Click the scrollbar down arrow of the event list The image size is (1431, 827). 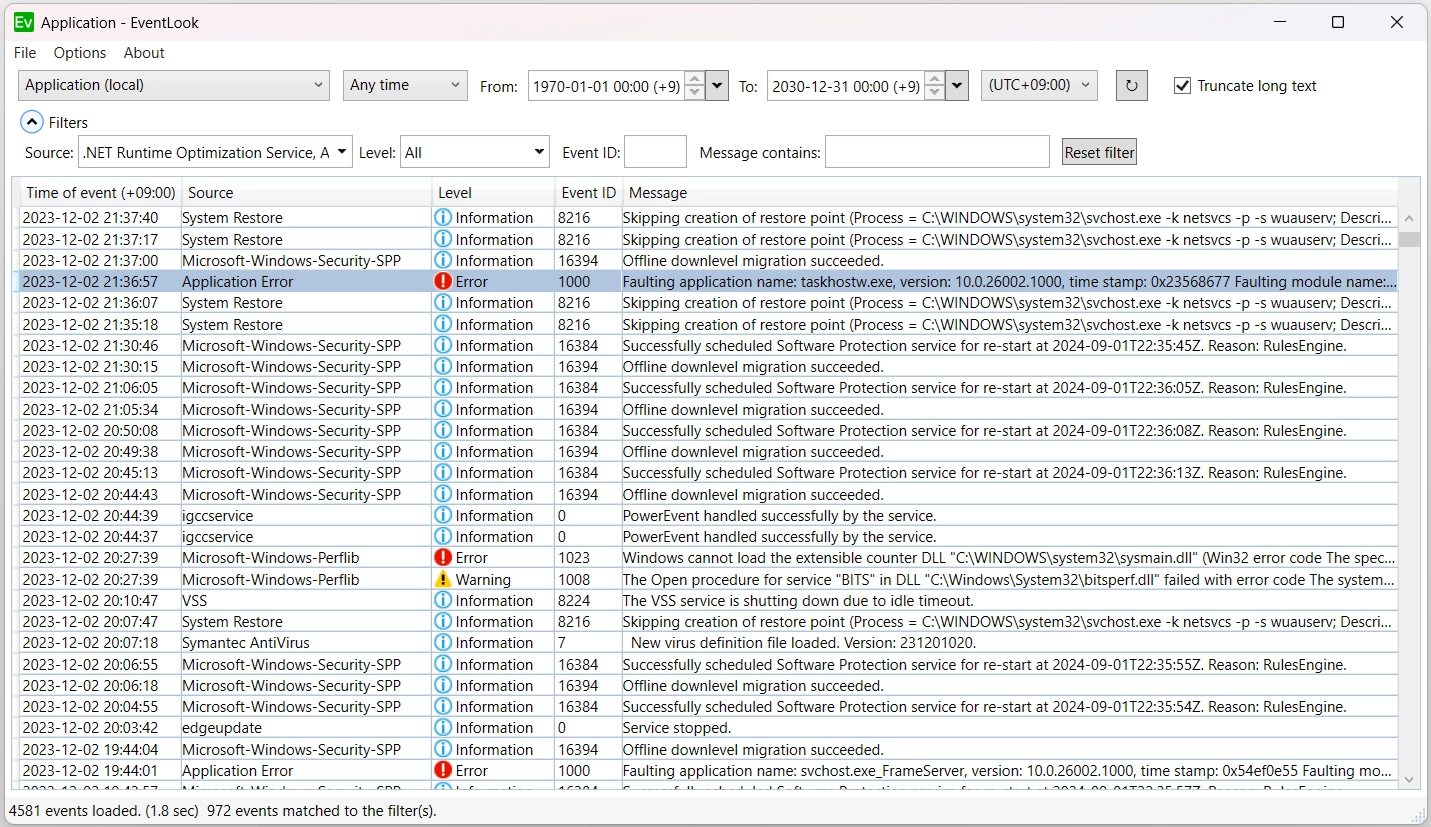[x=1410, y=779]
